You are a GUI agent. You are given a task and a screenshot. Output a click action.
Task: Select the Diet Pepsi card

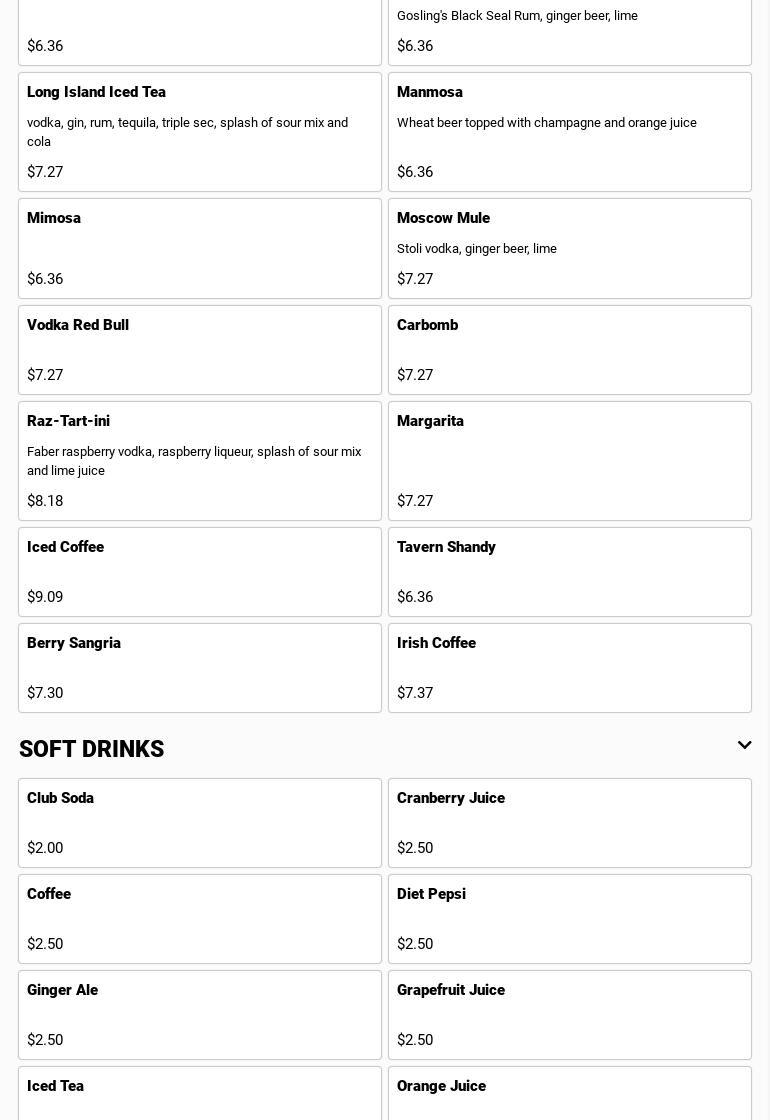click(570, 919)
